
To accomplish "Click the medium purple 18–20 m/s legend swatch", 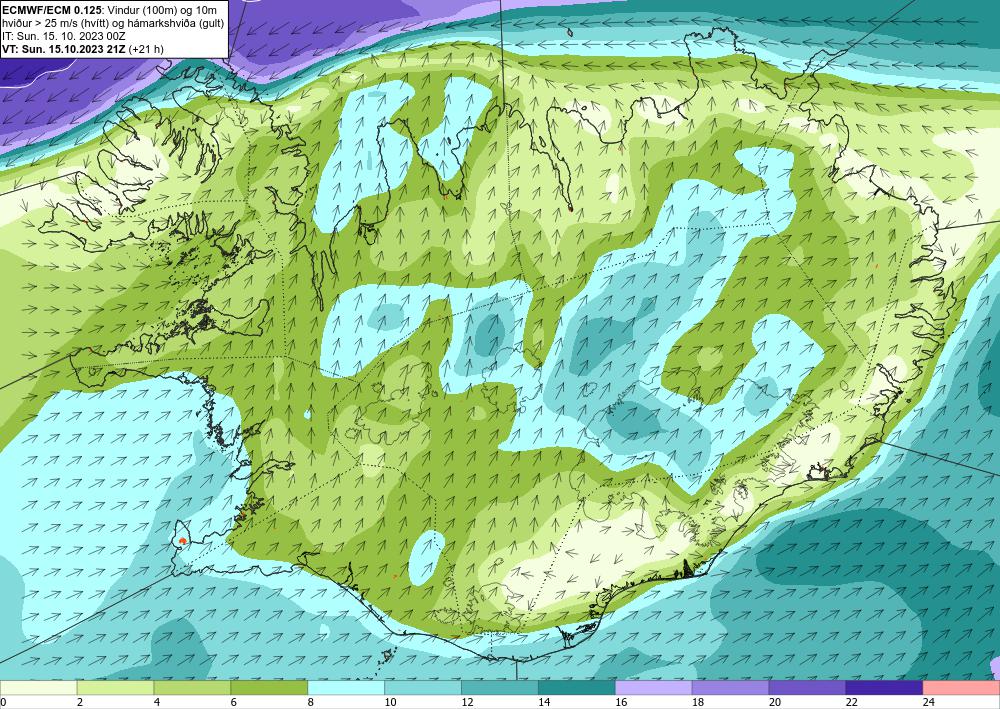I will click(x=730, y=688).
